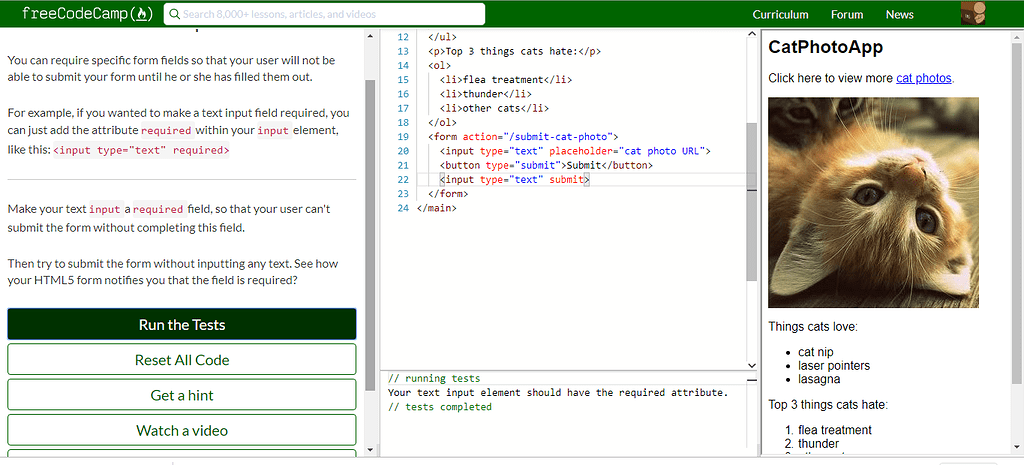Follow the cat photos link
Screen dimensions: 1024x465
click(x=923, y=78)
